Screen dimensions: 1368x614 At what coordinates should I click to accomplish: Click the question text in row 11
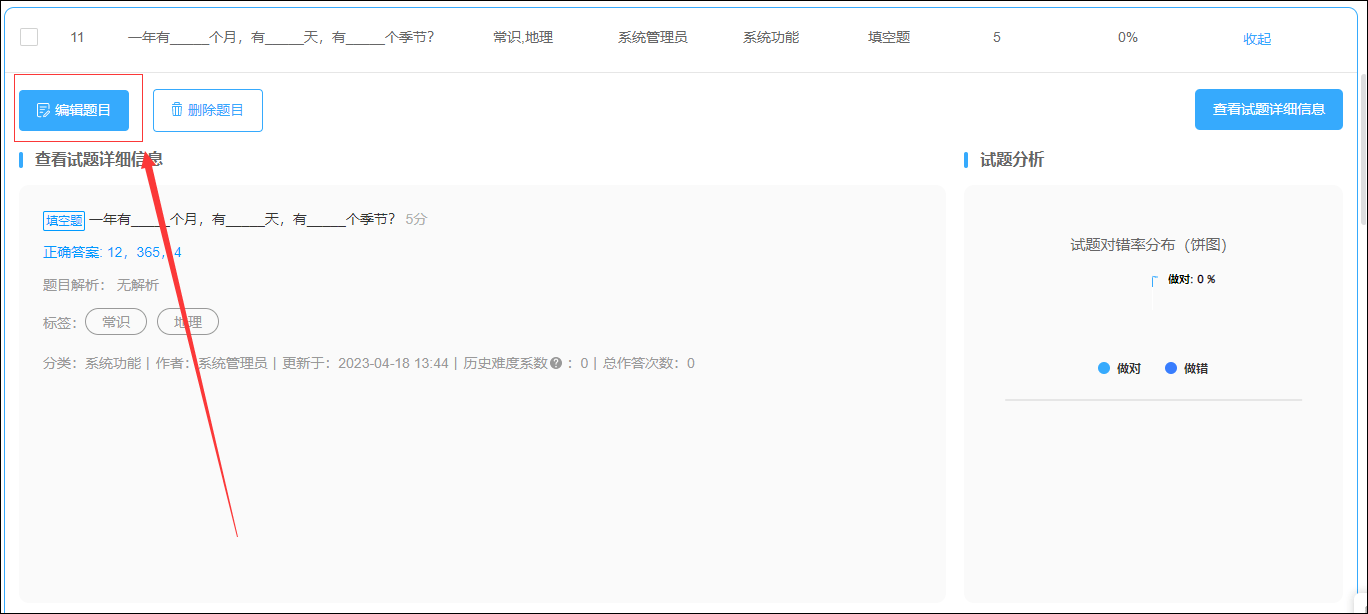[280, 37]
